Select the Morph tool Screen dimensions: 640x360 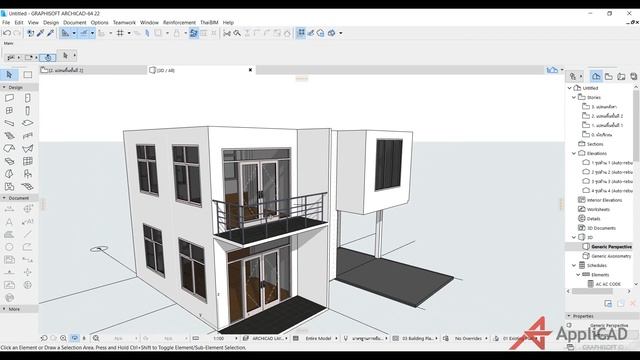(x=9, y=174)
